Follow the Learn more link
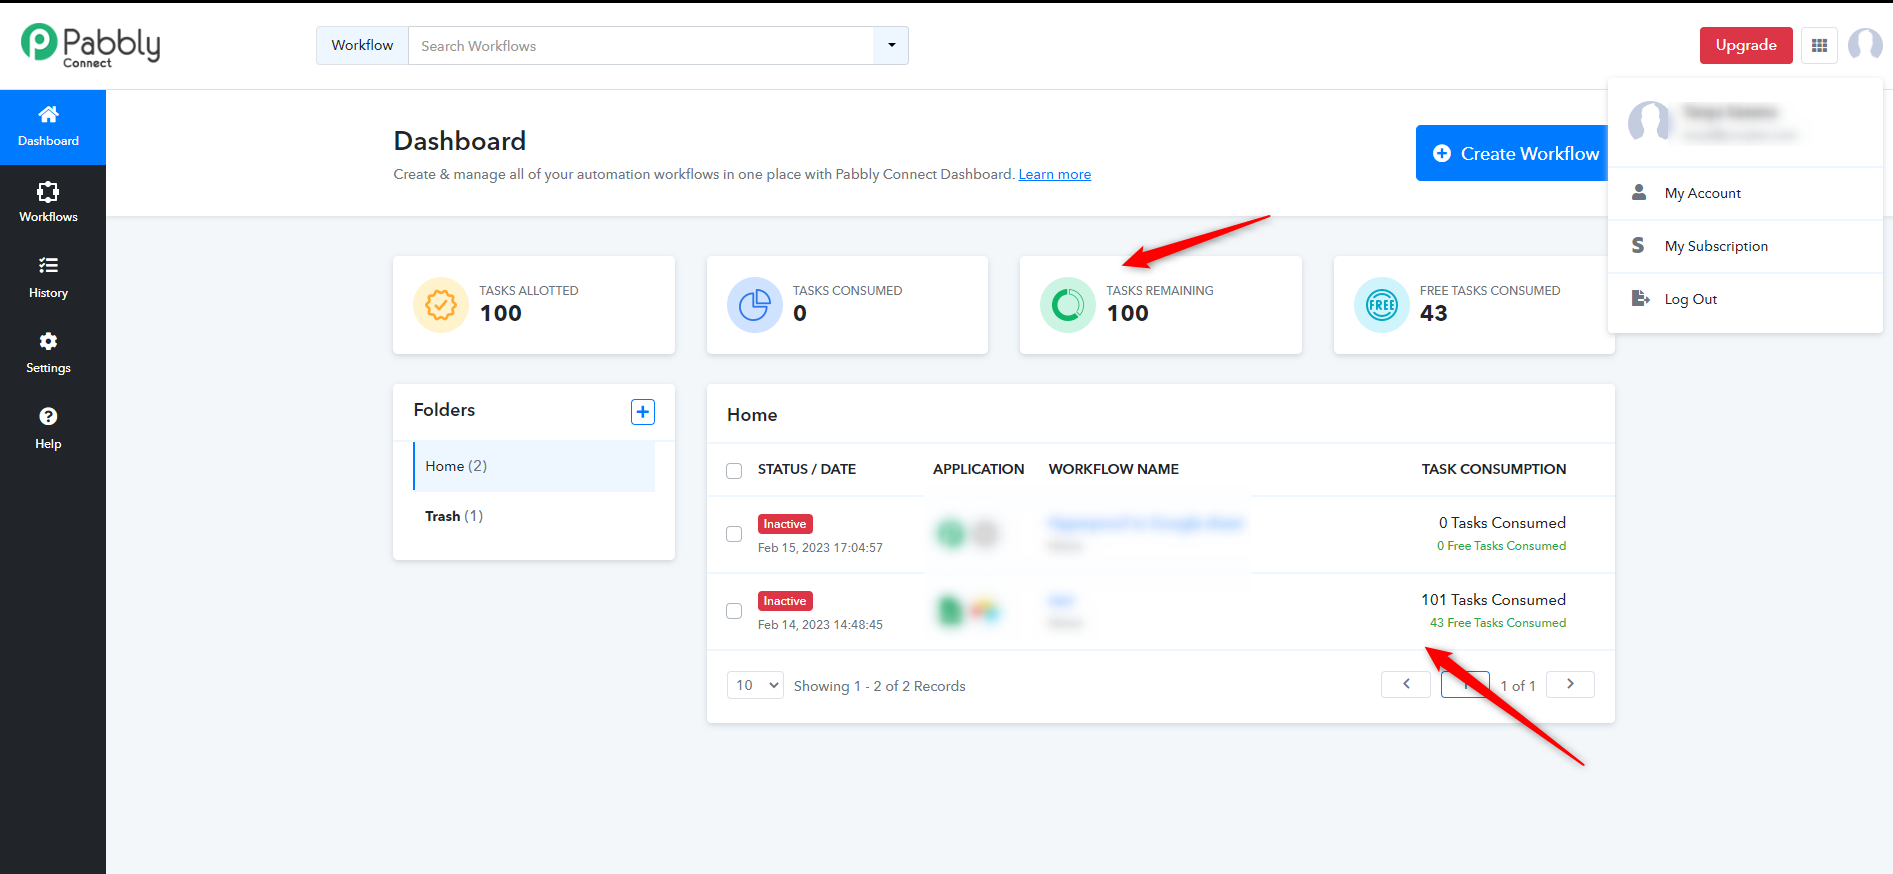 click(x=1054, y=174)
